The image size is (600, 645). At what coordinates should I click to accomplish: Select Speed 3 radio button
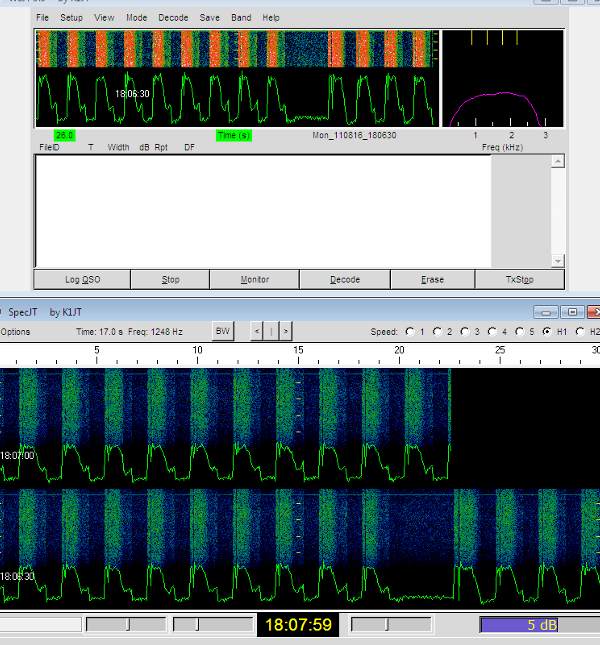click(463, 332)
